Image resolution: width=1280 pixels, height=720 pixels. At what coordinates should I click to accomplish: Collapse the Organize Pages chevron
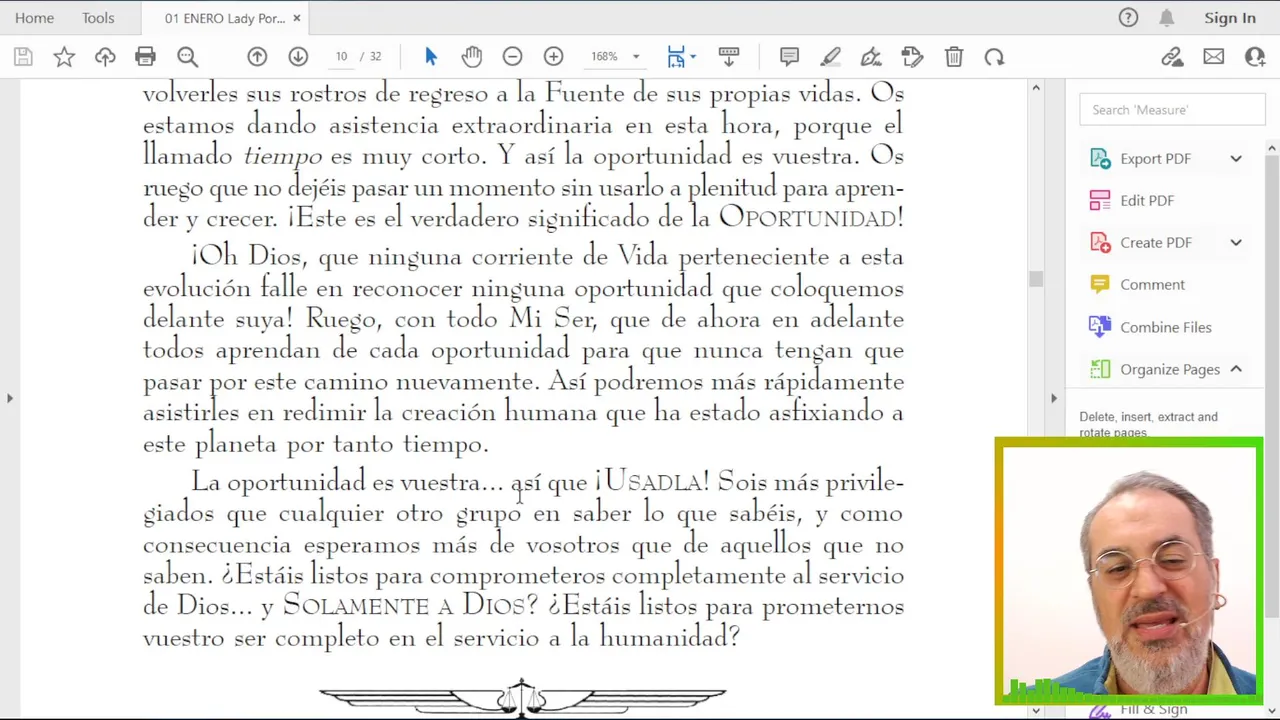1236,370
